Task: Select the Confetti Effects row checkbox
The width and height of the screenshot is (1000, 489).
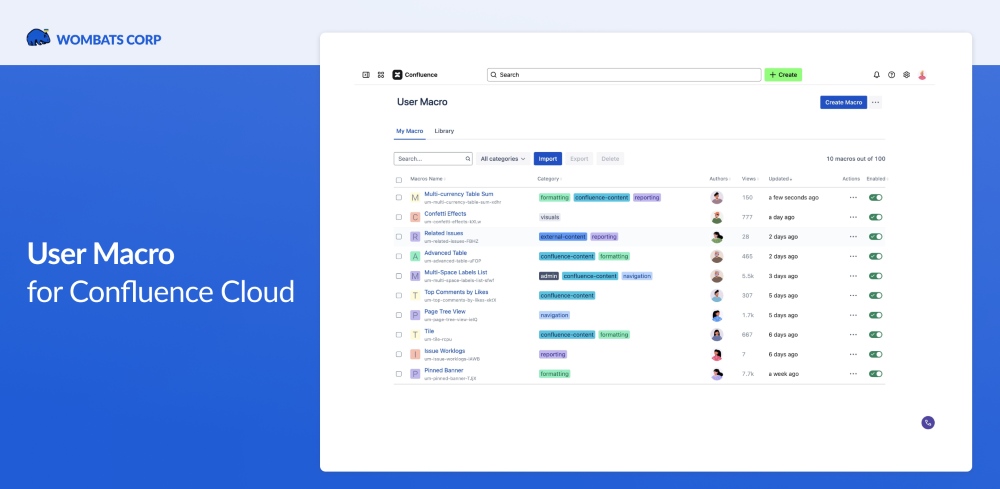Action: (399, 217)
